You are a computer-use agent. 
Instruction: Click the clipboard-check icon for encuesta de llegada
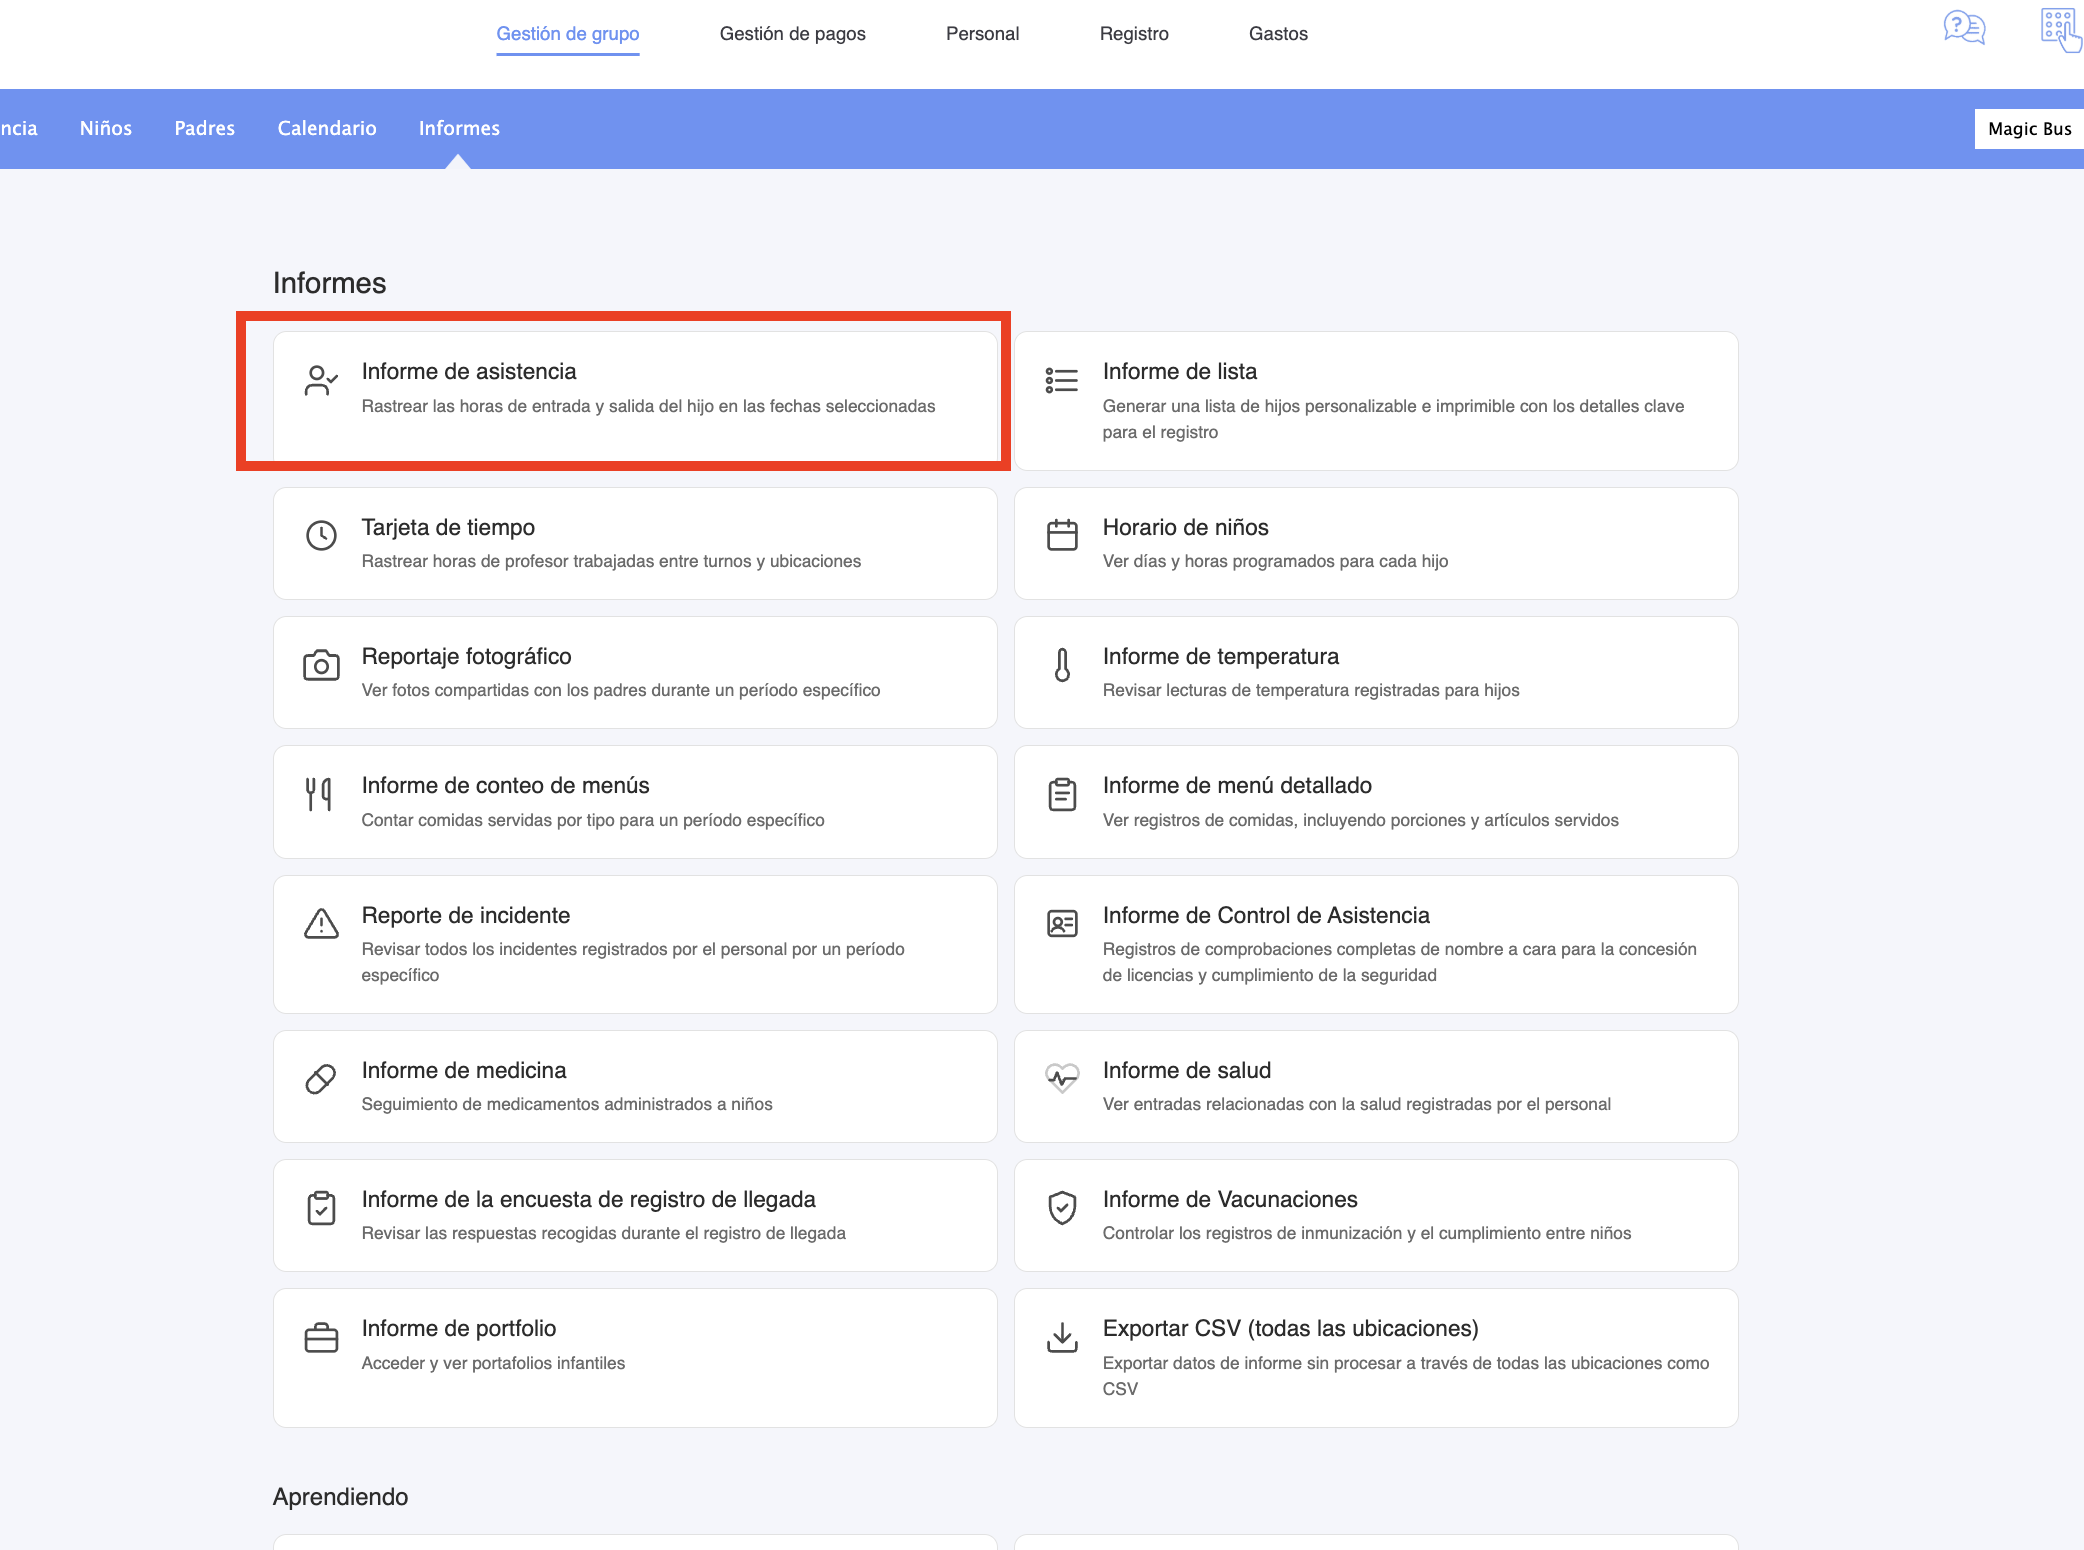click(321, 1208)
